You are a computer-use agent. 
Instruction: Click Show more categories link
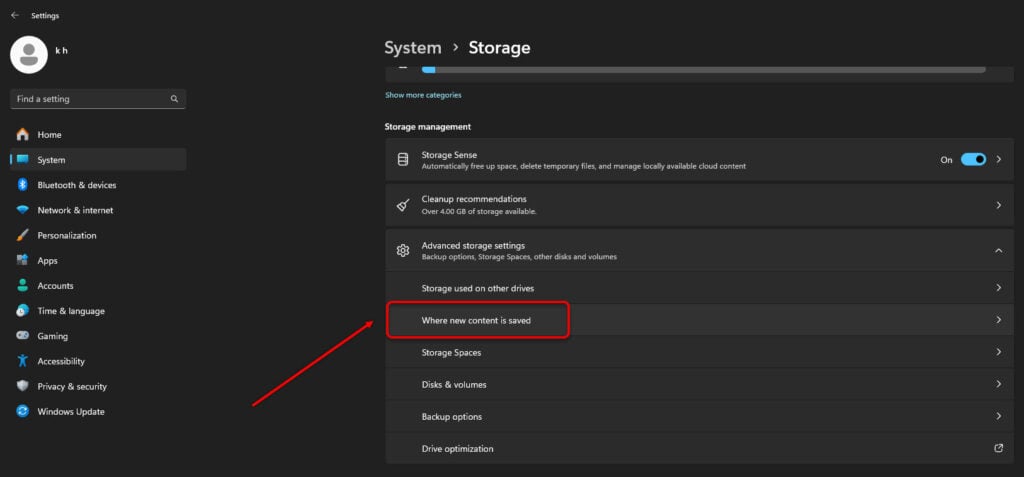423,95
